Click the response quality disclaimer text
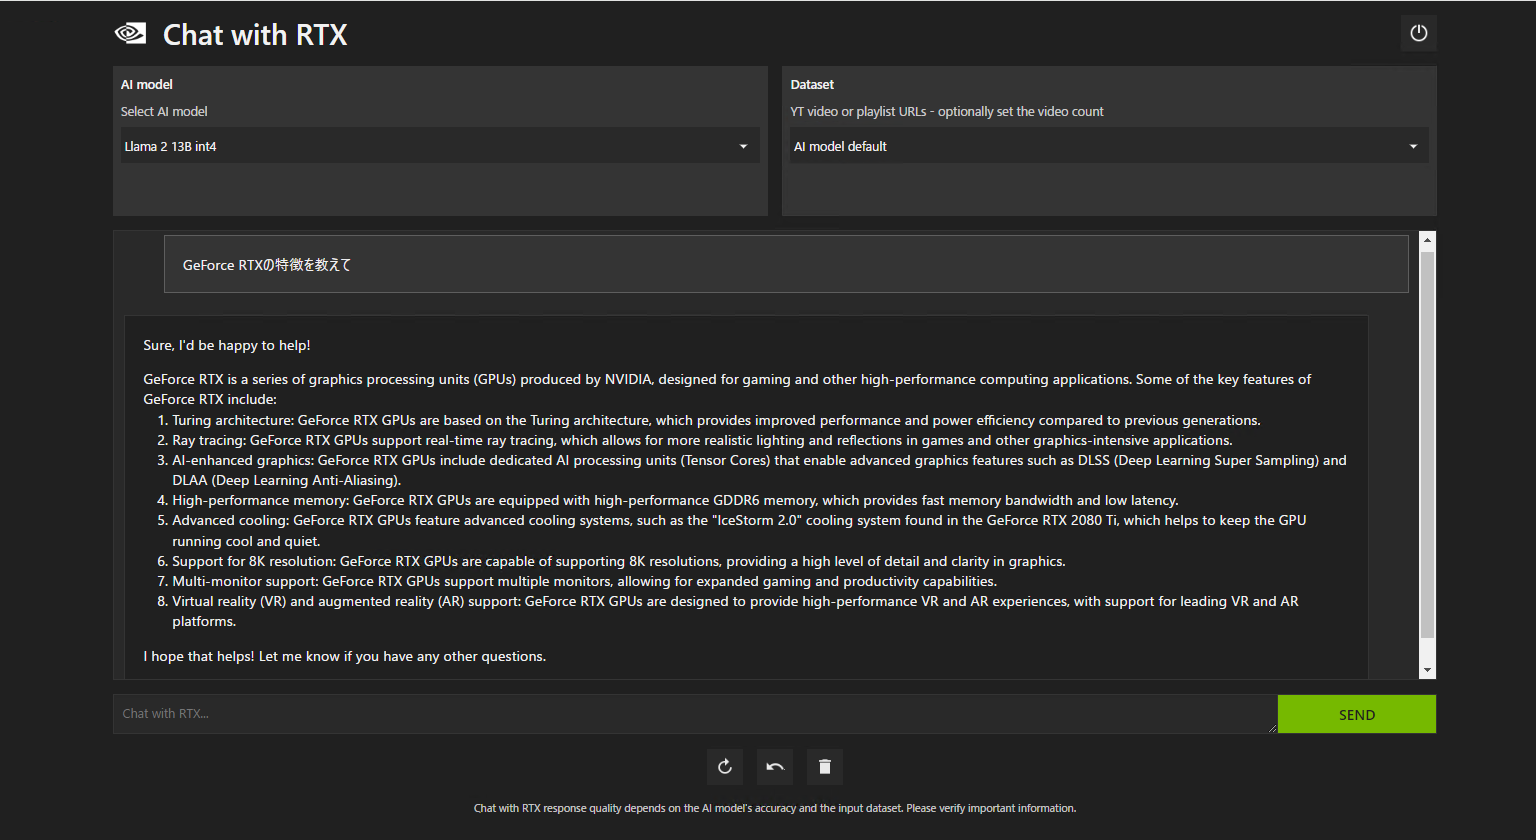This screenshot has width=1536, height=840. [x=775, y=807]
